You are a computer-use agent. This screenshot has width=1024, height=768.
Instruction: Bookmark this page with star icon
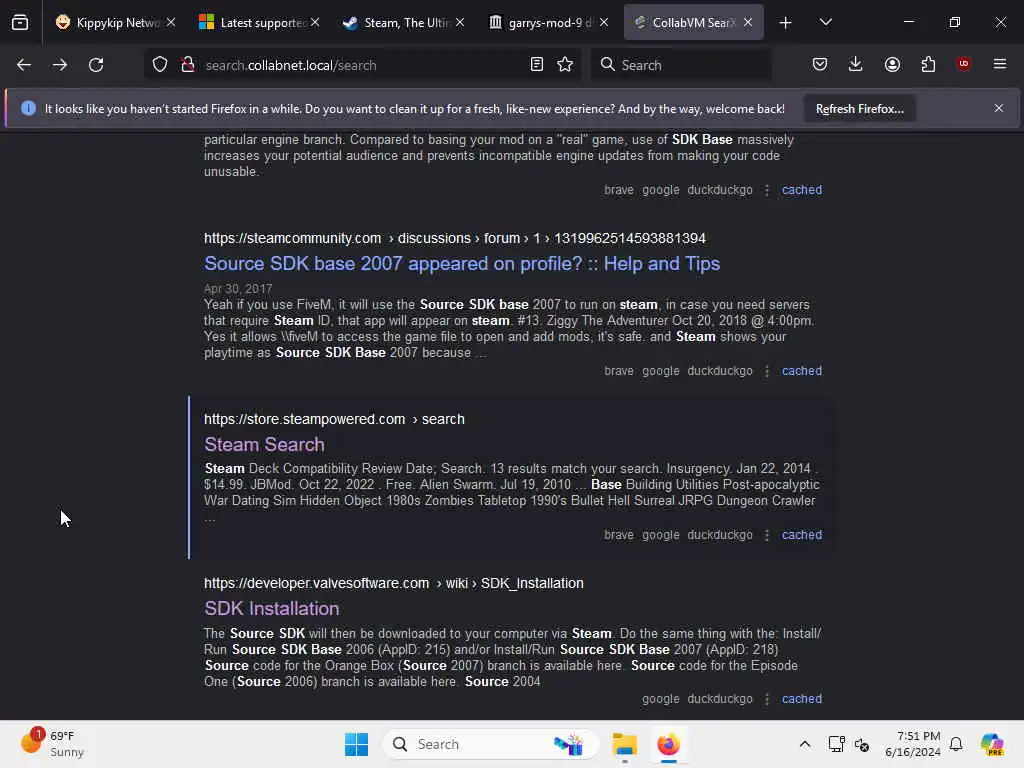[x=565, y=65]
